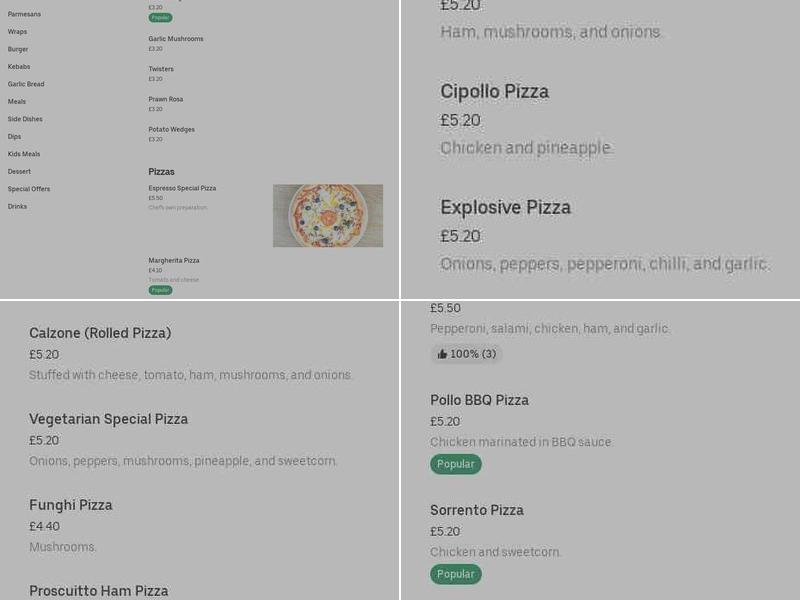Select the Drinks category

pyautogui.click(x=17, y=206)
